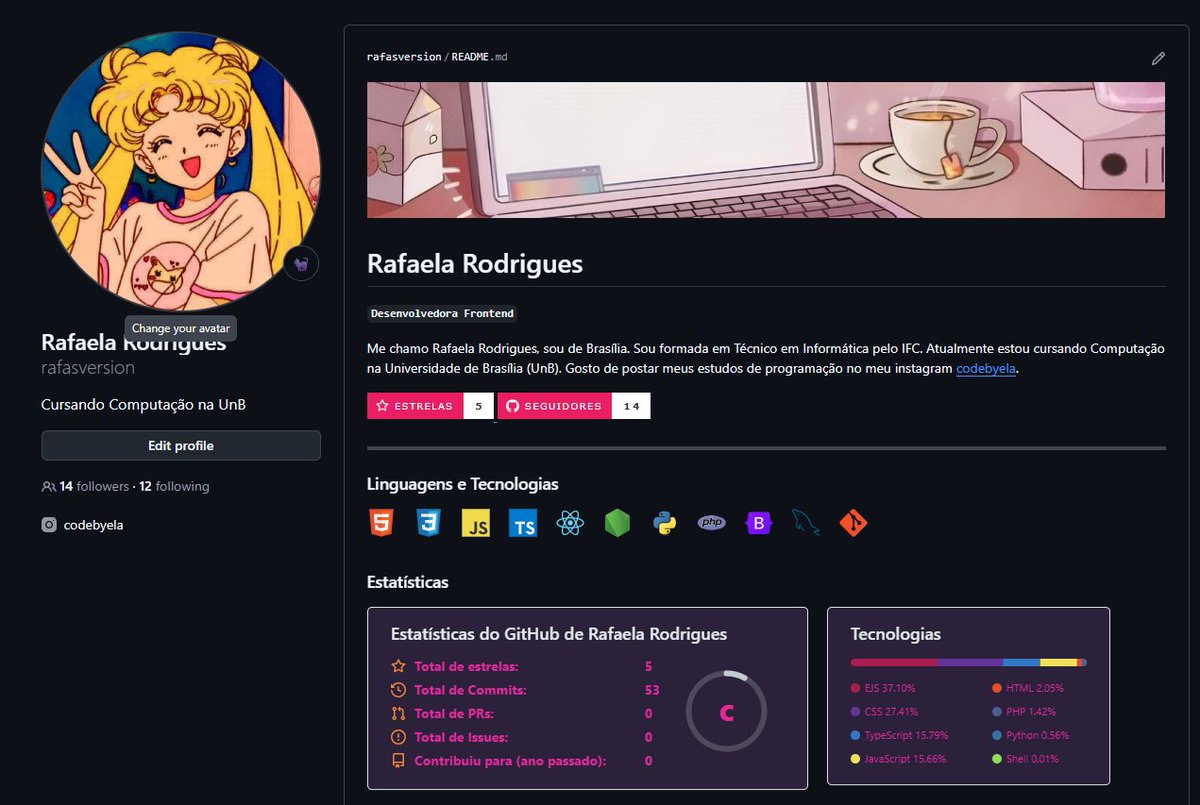Click the status emoji badge on avatar
Viewport: 1200px width, 805px height.
pos(301,263)
